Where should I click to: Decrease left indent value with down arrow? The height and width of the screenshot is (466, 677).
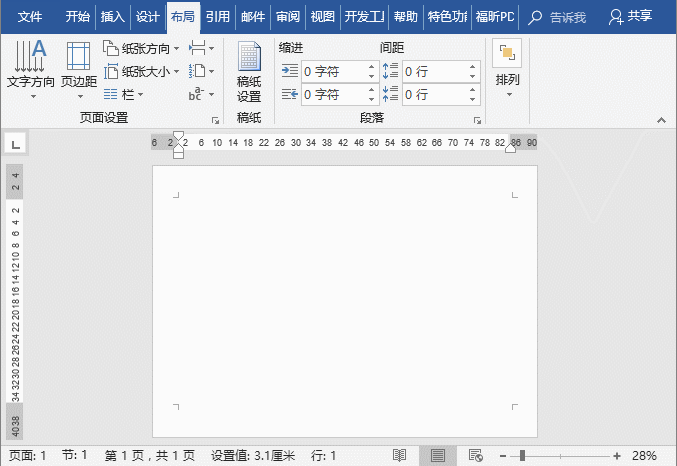pyautogui.click(x=371, y=76)
